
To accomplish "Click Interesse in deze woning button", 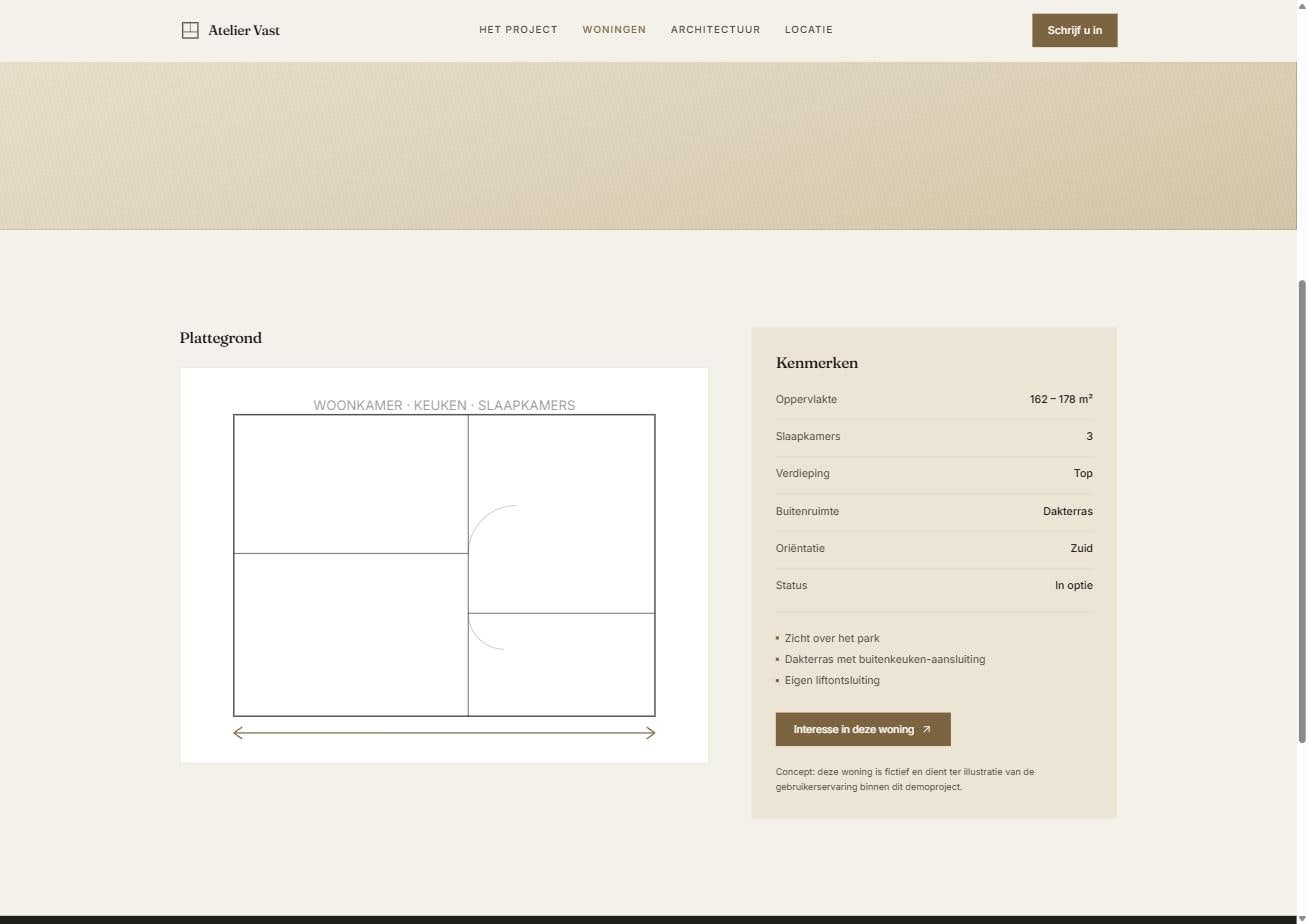I will 863,729.
